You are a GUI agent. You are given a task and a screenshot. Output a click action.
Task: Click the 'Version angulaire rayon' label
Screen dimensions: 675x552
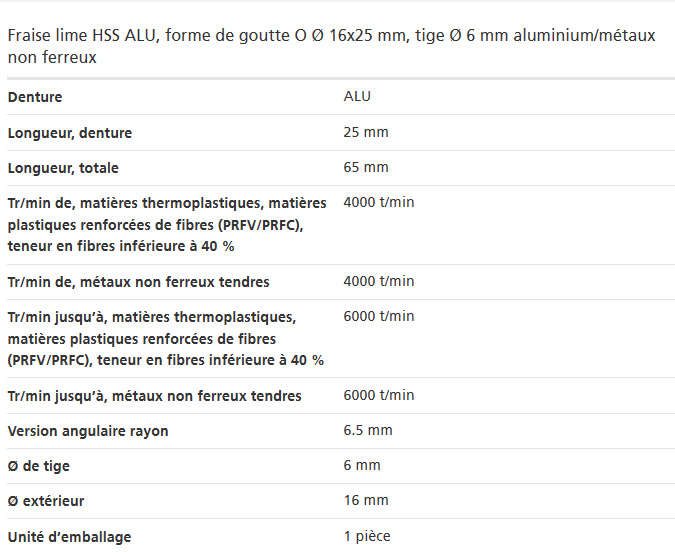88,431
